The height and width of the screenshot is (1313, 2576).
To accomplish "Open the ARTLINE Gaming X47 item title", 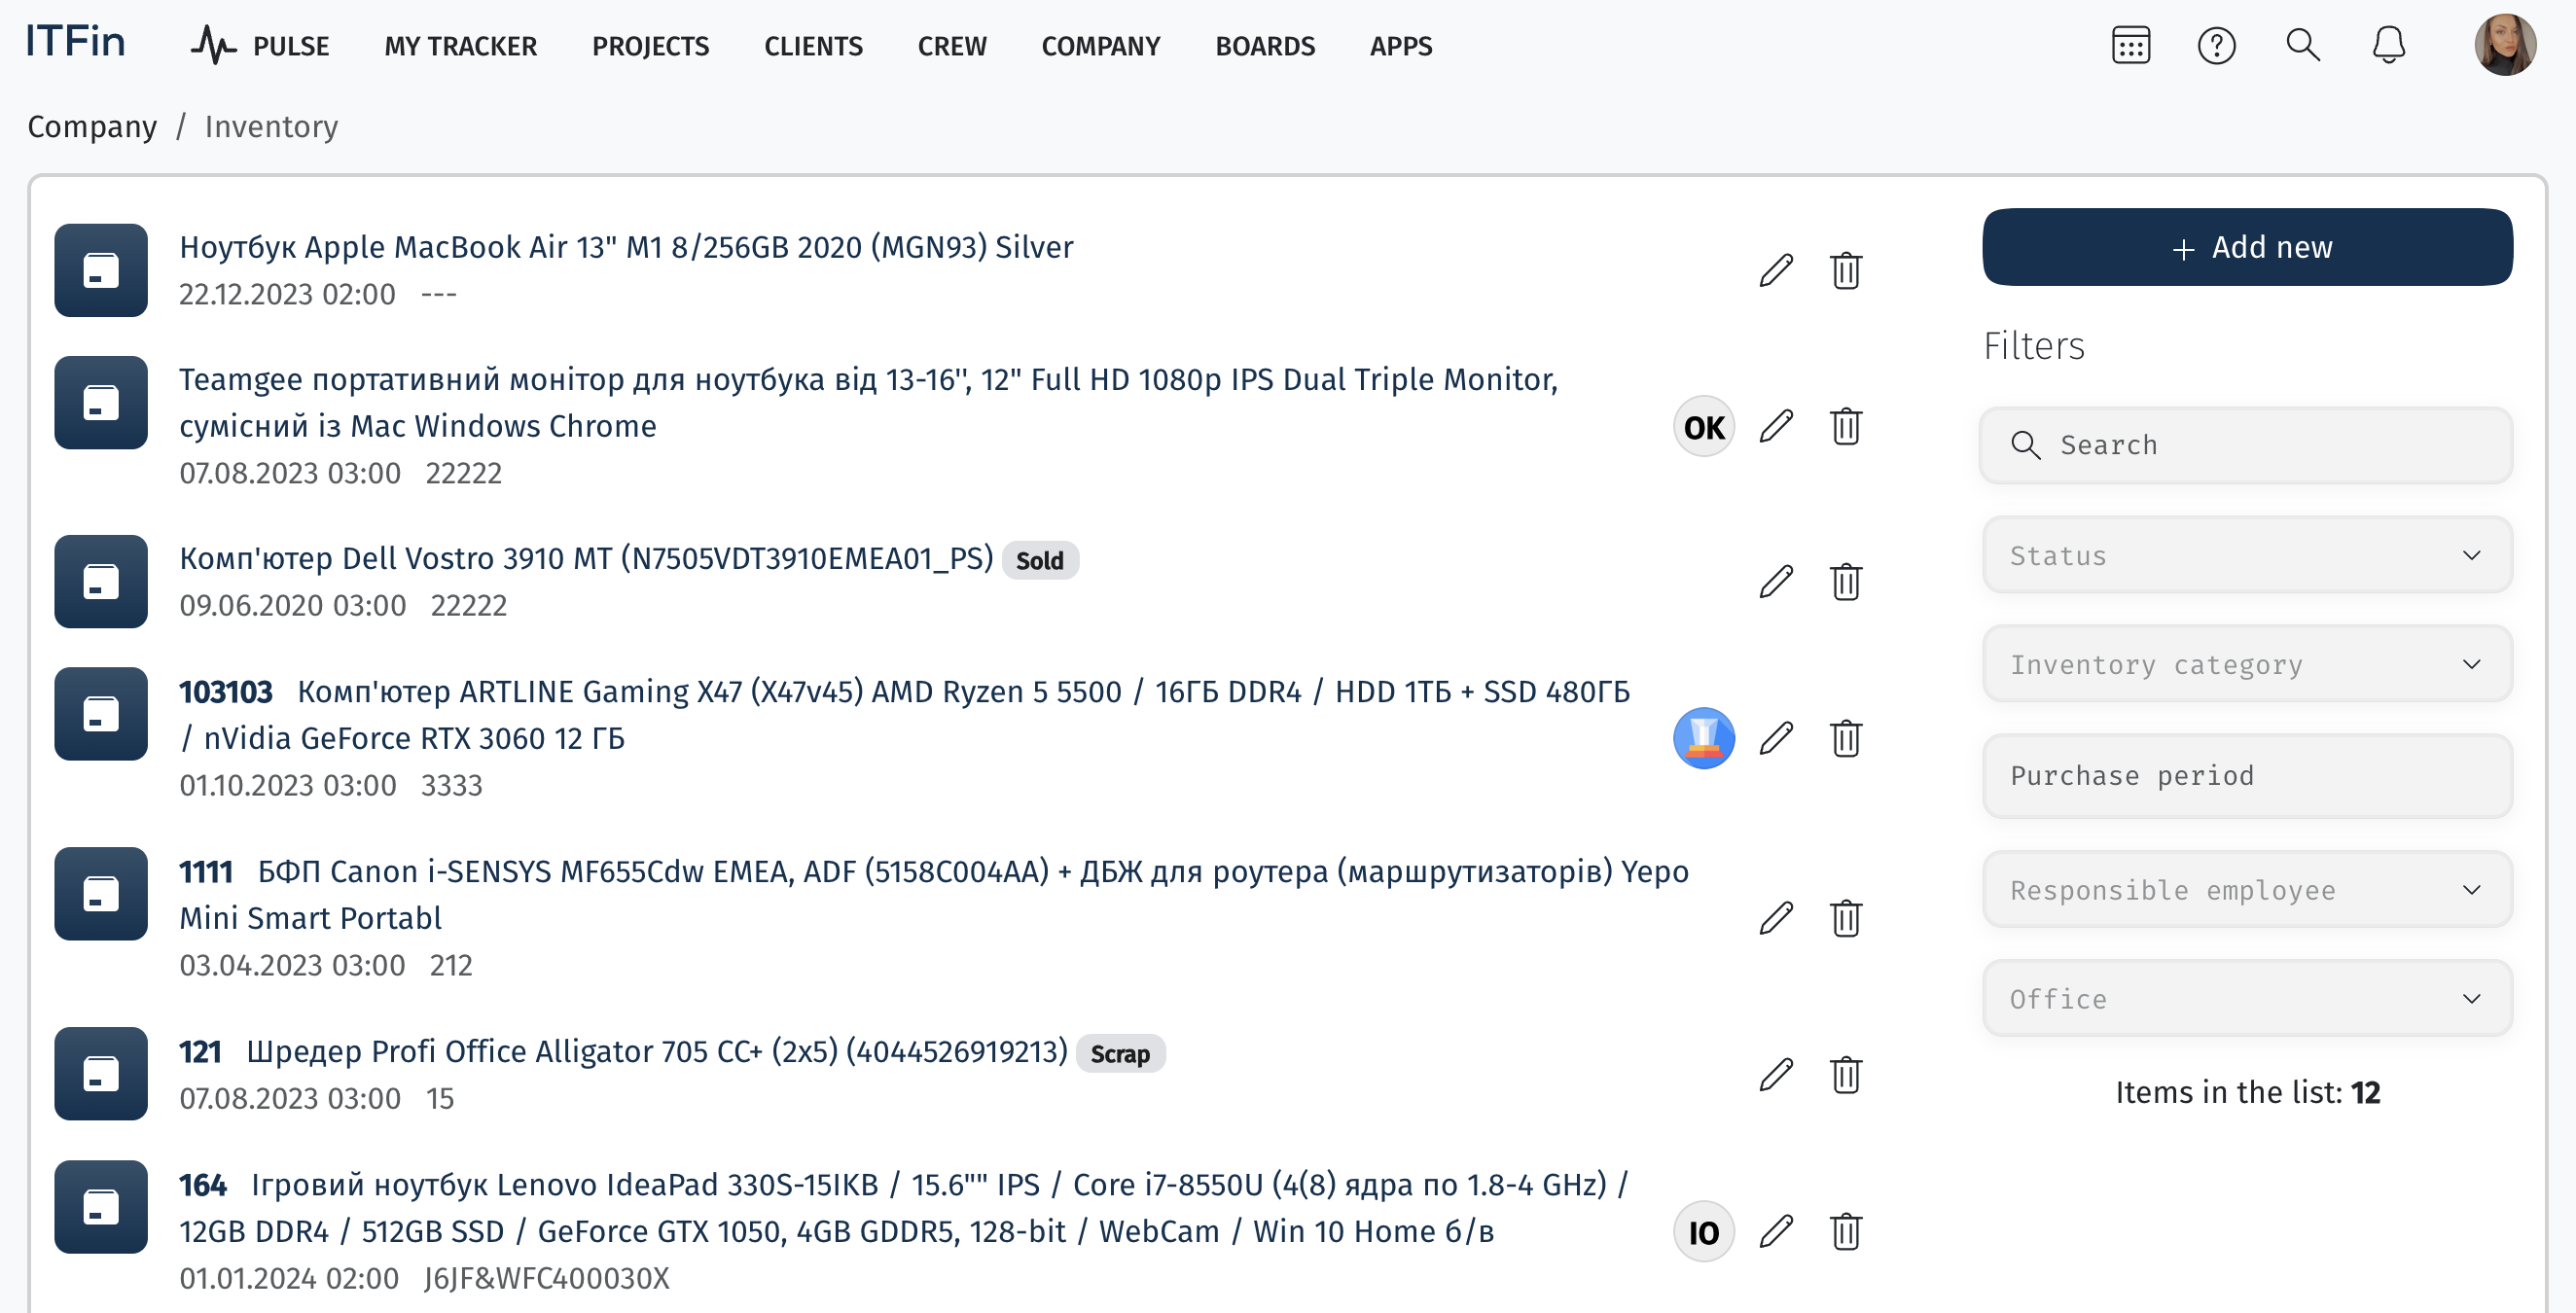I will click(906, 714).
